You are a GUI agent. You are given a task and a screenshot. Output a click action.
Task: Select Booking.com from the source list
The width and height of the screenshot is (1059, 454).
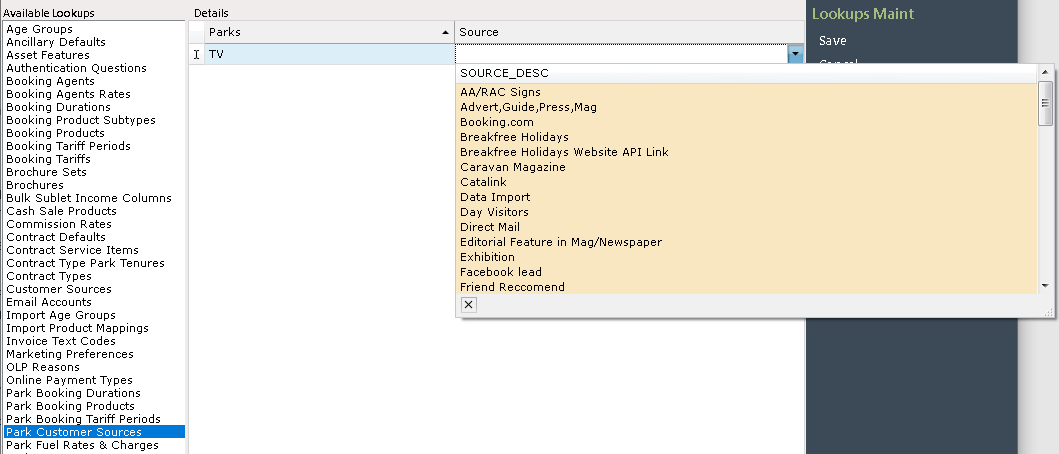tap(497, 122)
